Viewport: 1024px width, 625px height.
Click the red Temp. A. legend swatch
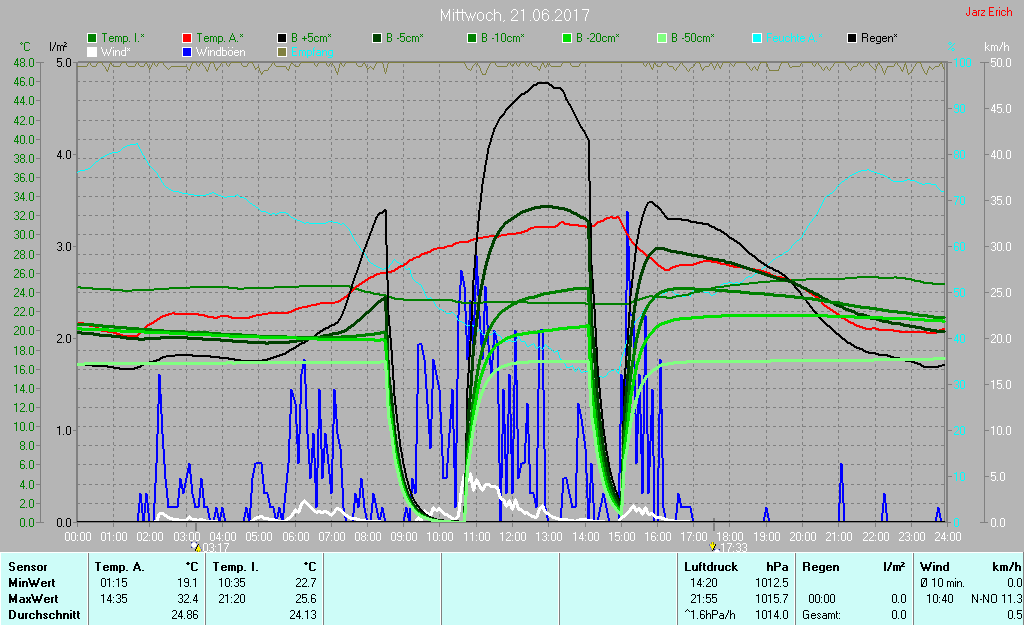click(x=187, y=38)
